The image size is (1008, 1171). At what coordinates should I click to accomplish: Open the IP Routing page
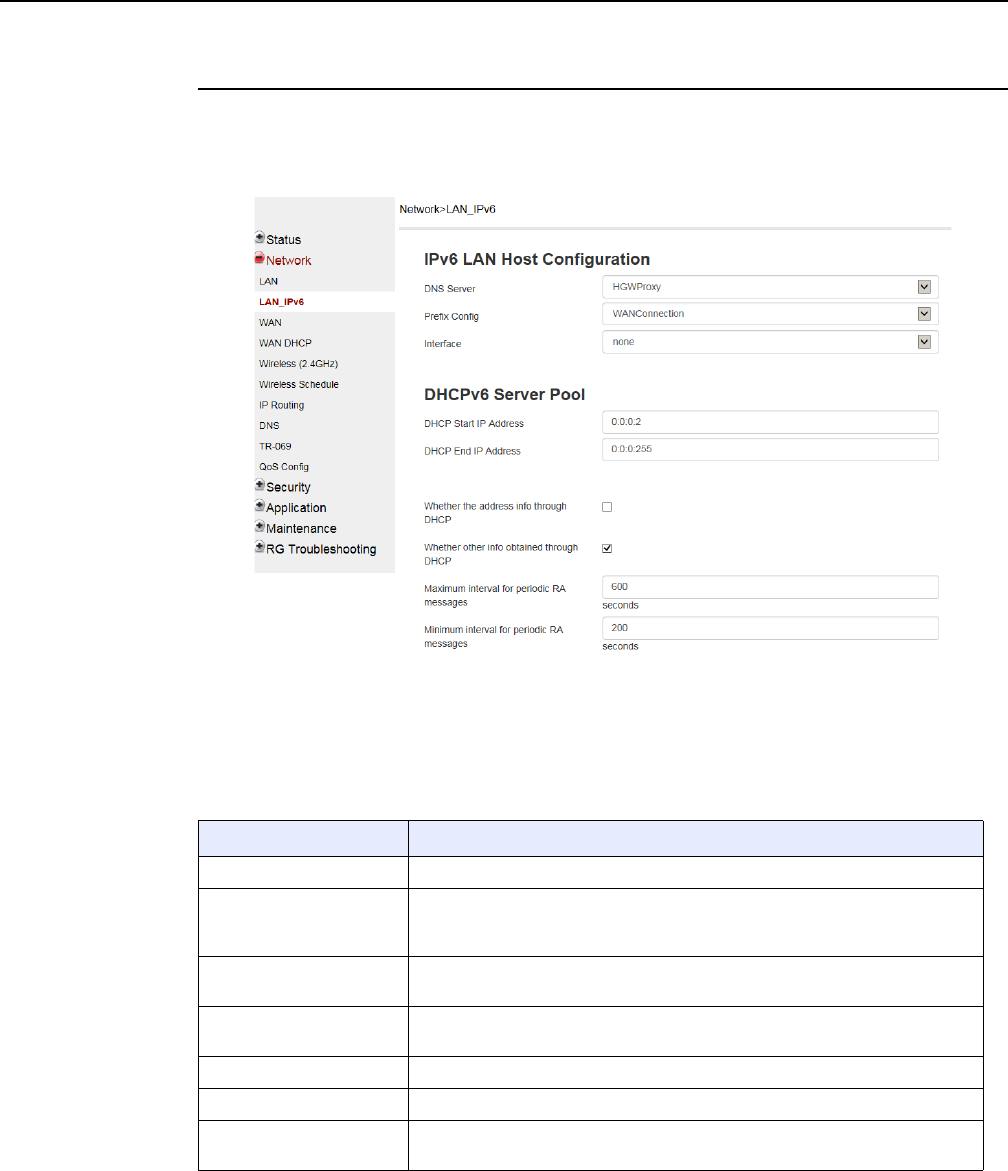tap(281, 405)
